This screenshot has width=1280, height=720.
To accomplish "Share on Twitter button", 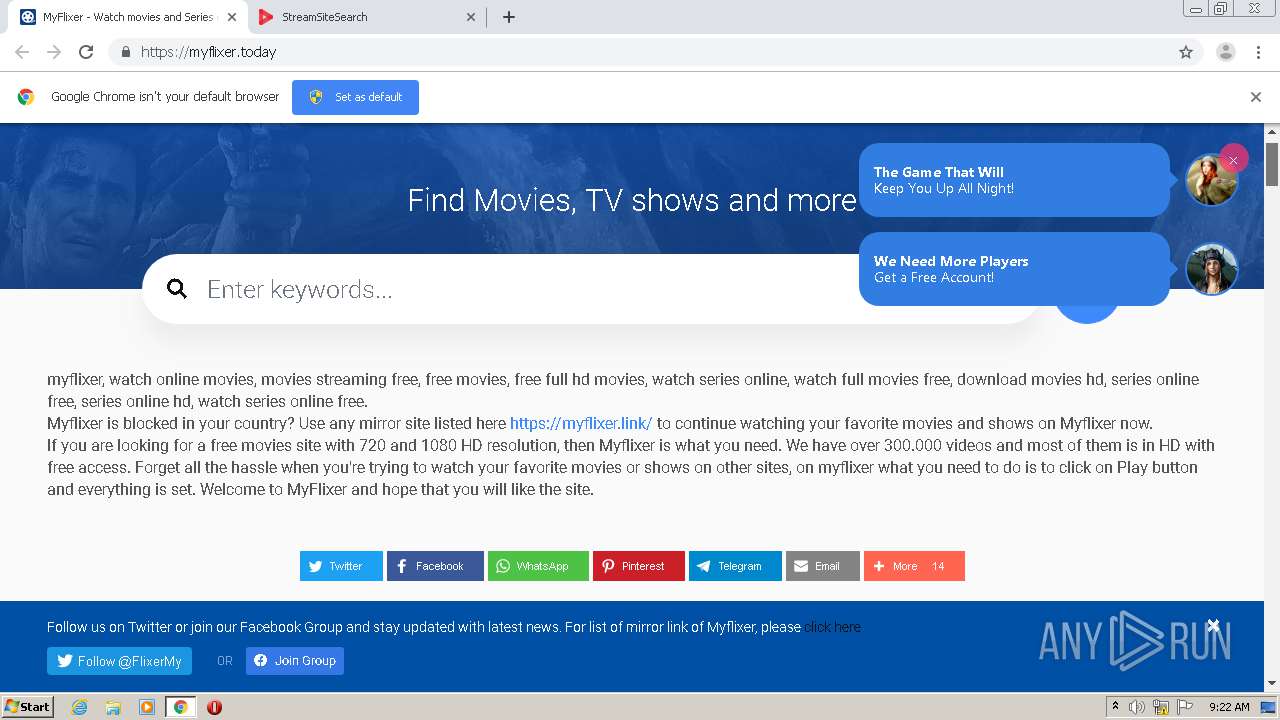I will (341, 566).
